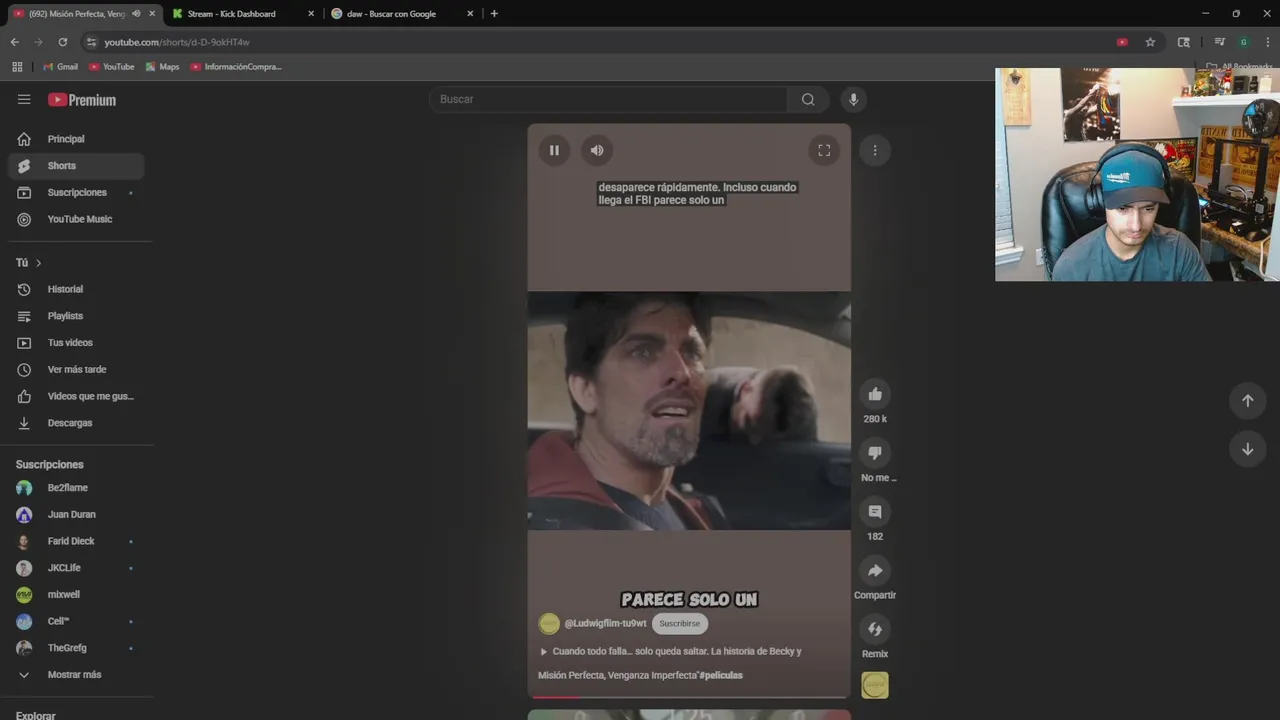Viewport: 1280px width, 720px height.
Task: Close the Kick Dashboard tab
Action: click(311, 14)
